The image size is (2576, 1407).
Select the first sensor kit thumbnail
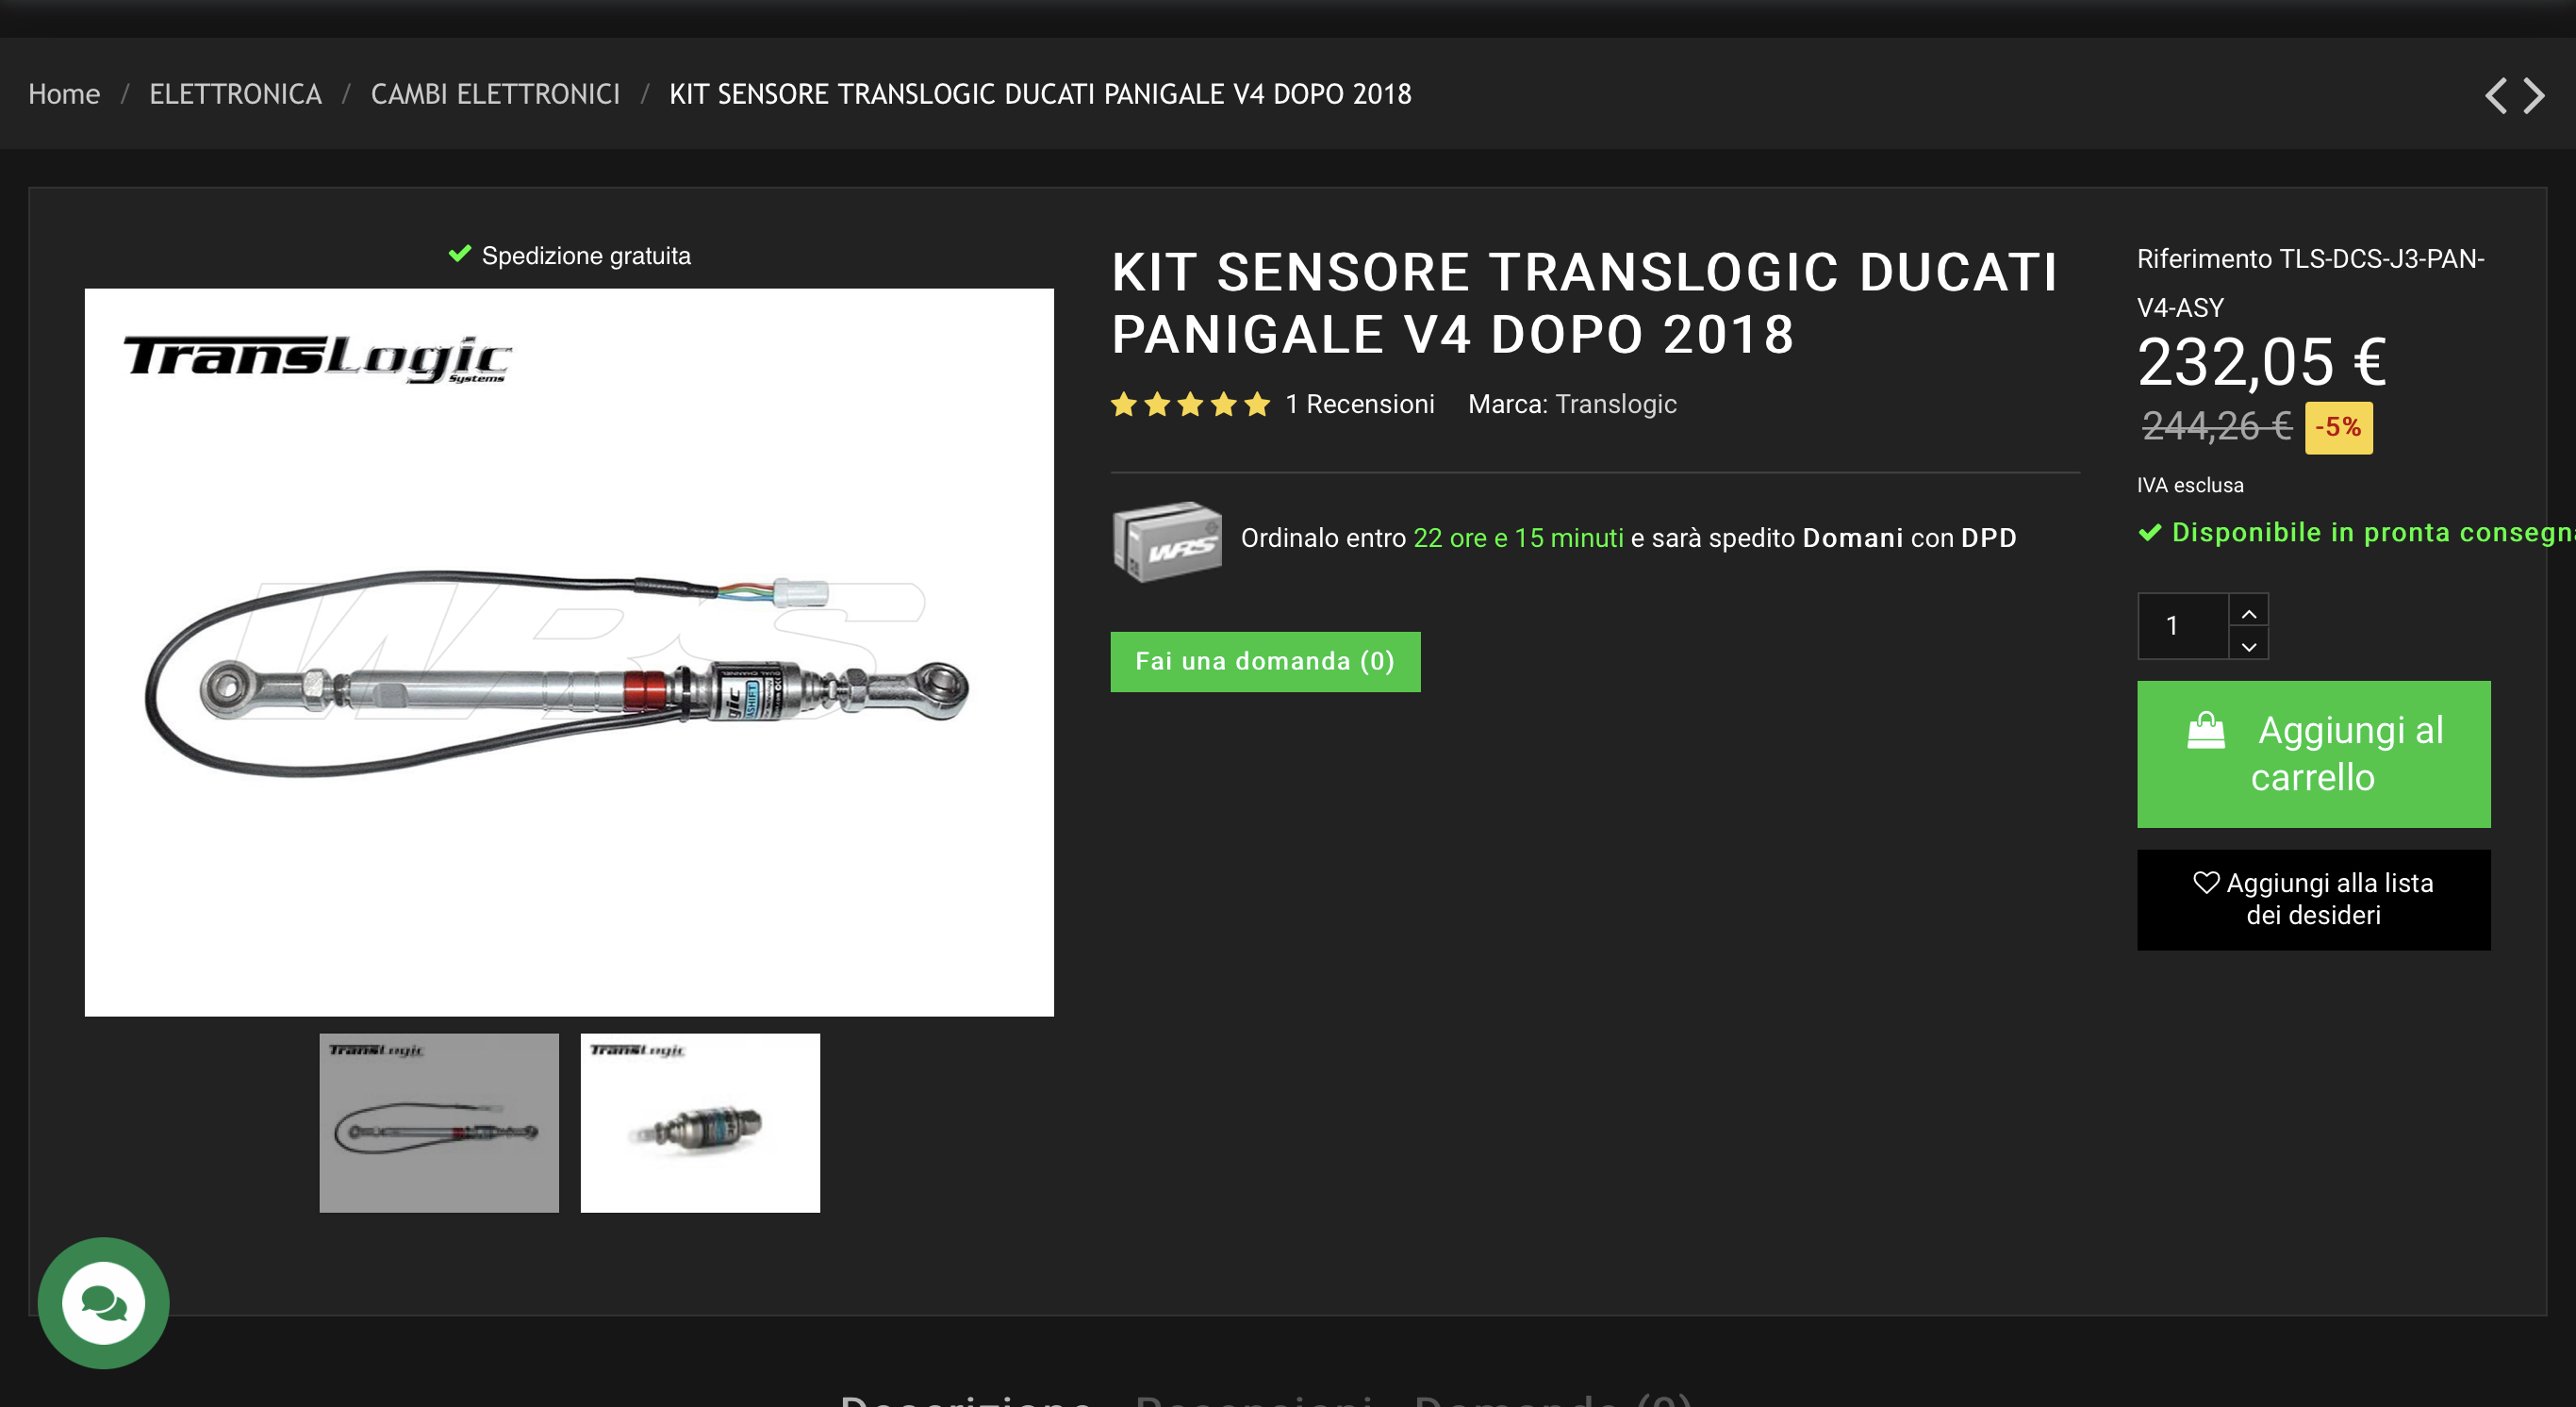tap(439, 1122)
